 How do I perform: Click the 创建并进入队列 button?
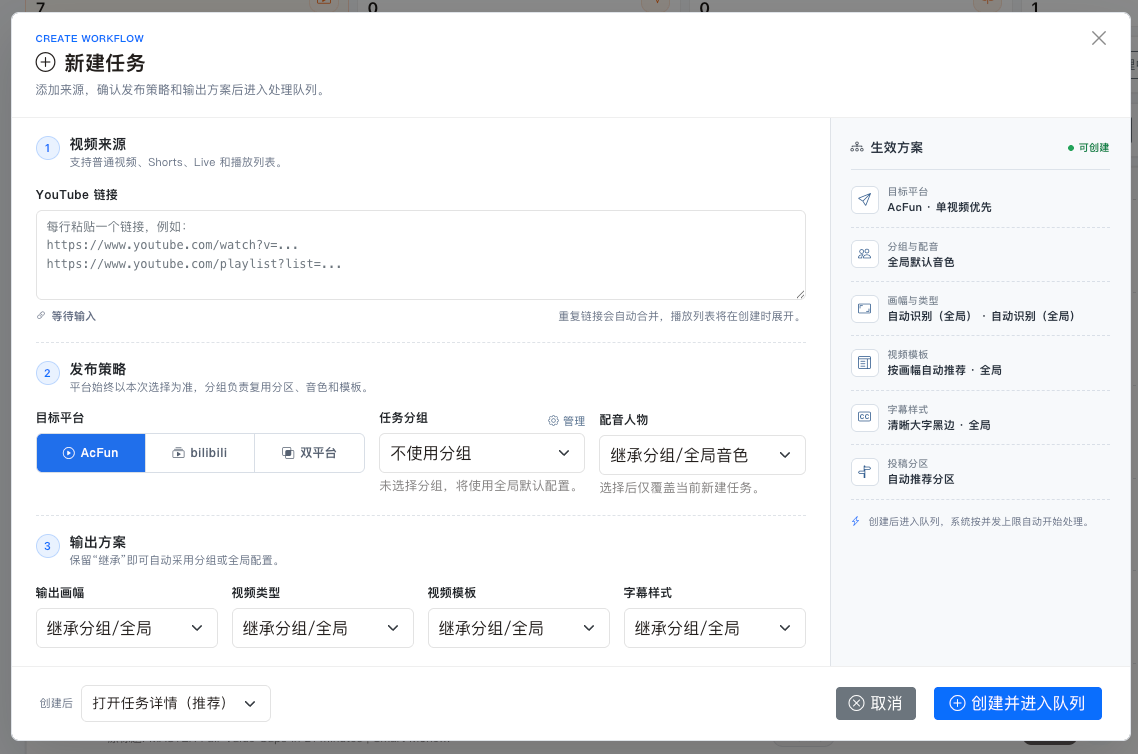1018,703
